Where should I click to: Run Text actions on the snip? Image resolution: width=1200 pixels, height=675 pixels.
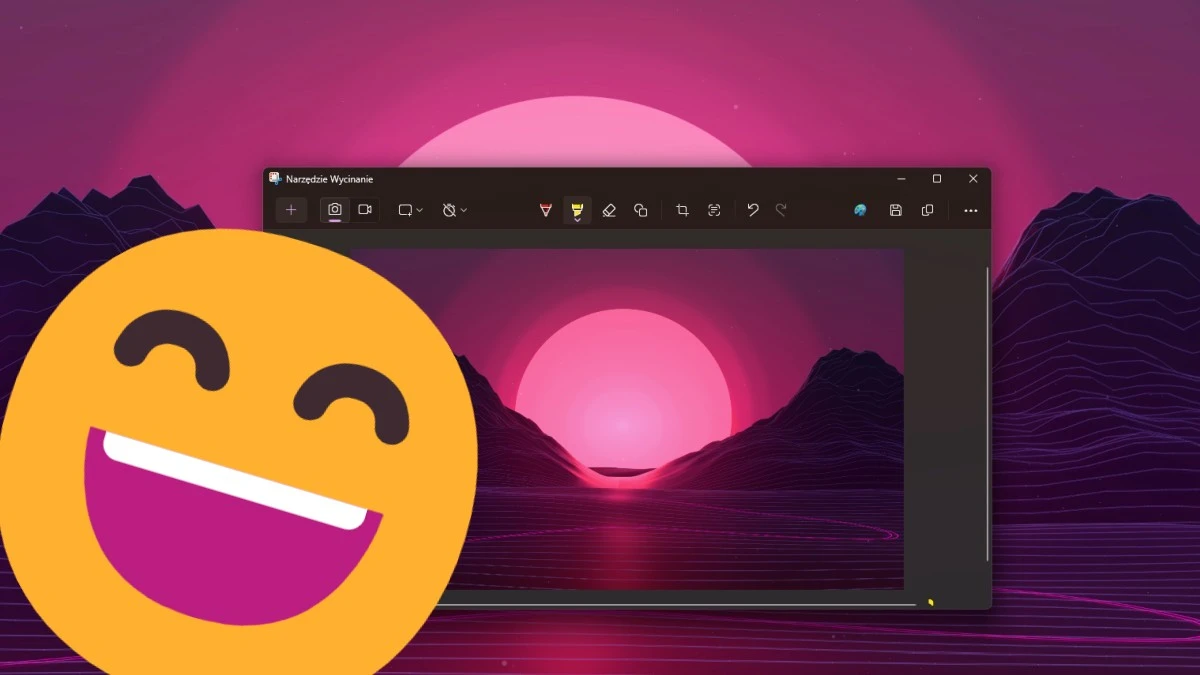click(x=714, y=210)
